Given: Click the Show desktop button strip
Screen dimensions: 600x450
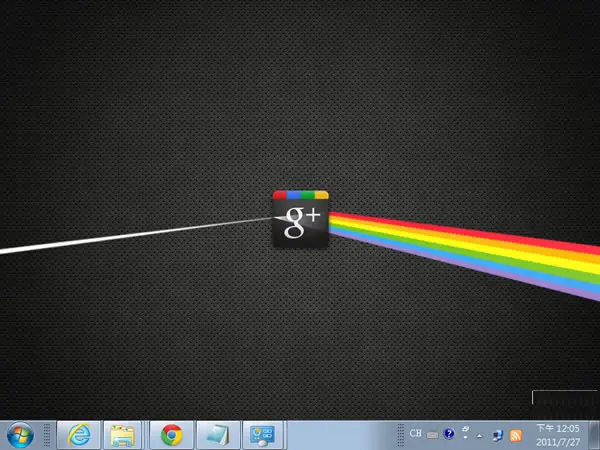Looking at the screenshot, I should click(594, 435).
